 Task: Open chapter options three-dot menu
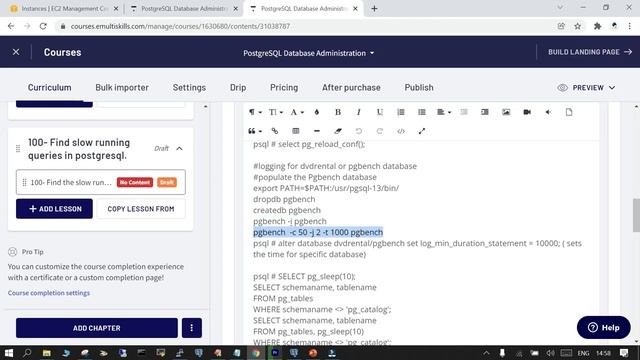click(x=191, y=328)
